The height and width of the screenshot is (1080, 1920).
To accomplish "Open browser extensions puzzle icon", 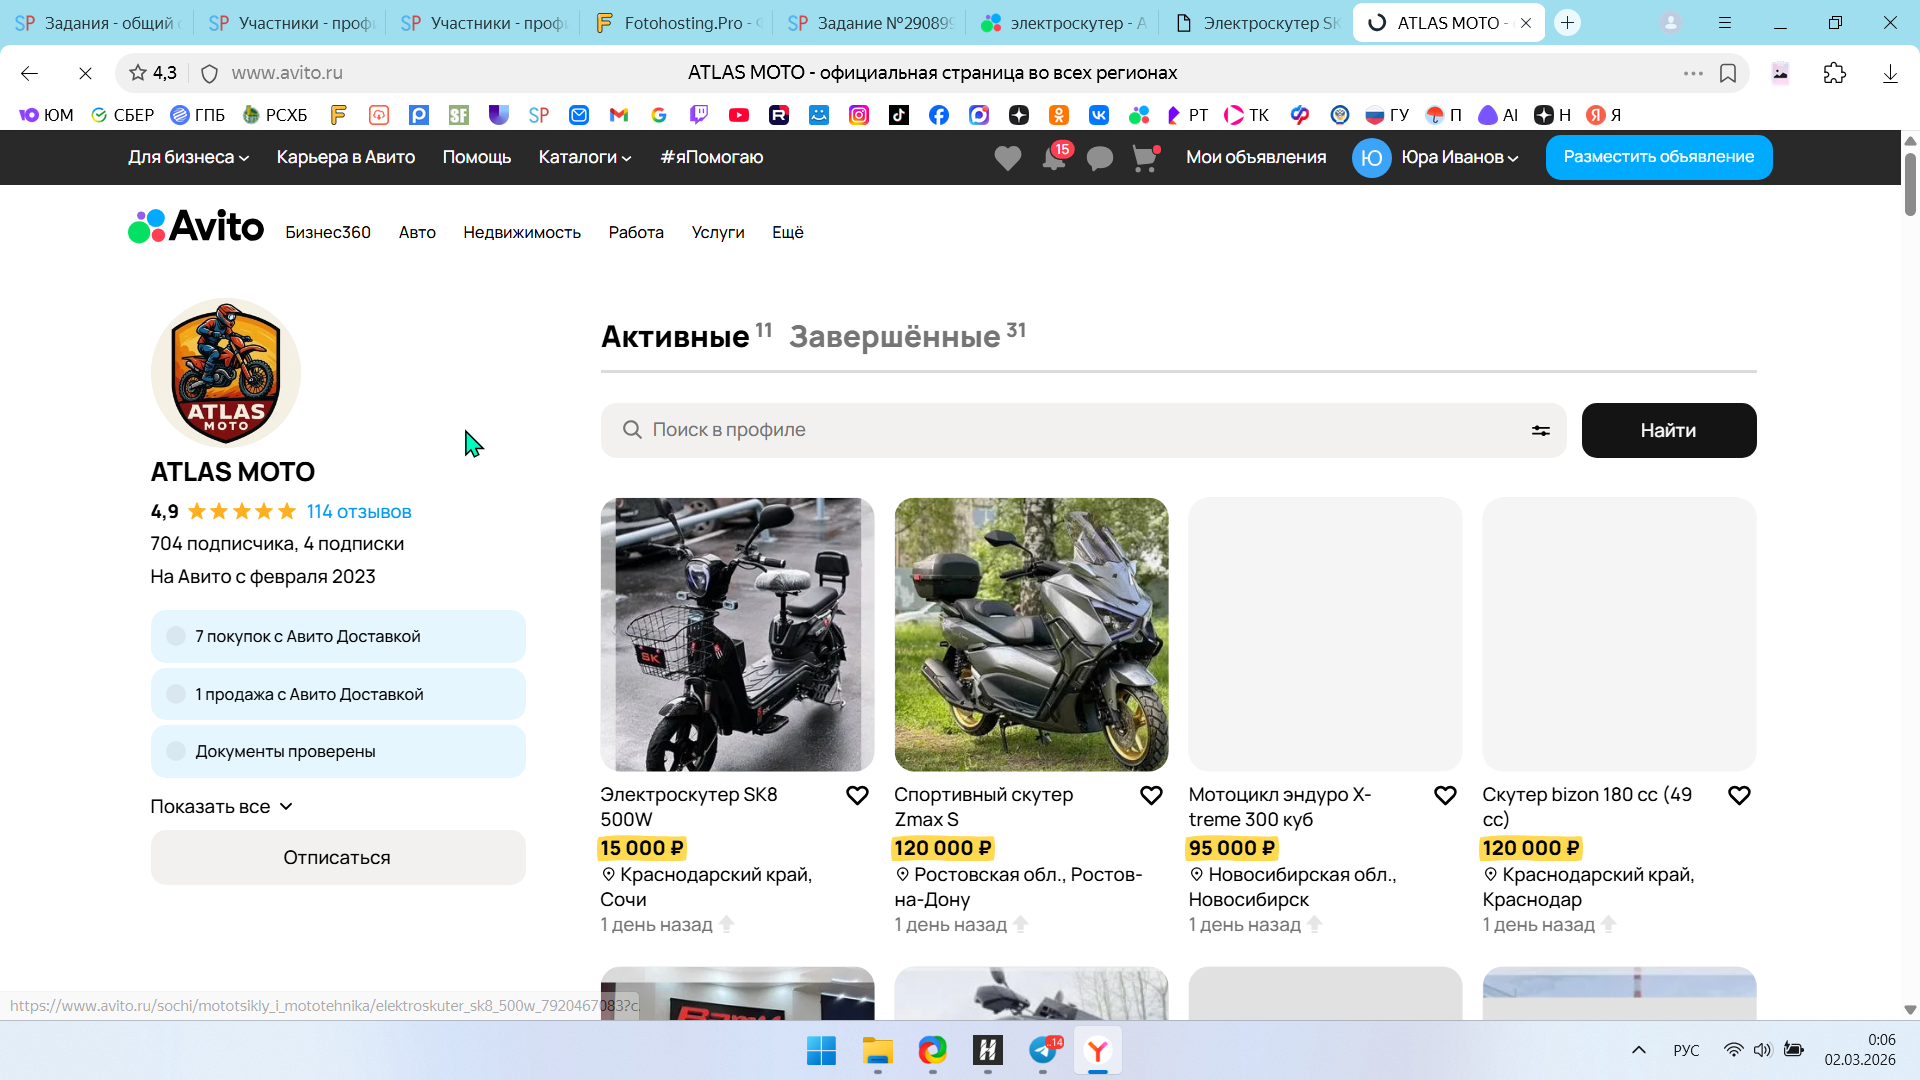I will coord(1835,73).
